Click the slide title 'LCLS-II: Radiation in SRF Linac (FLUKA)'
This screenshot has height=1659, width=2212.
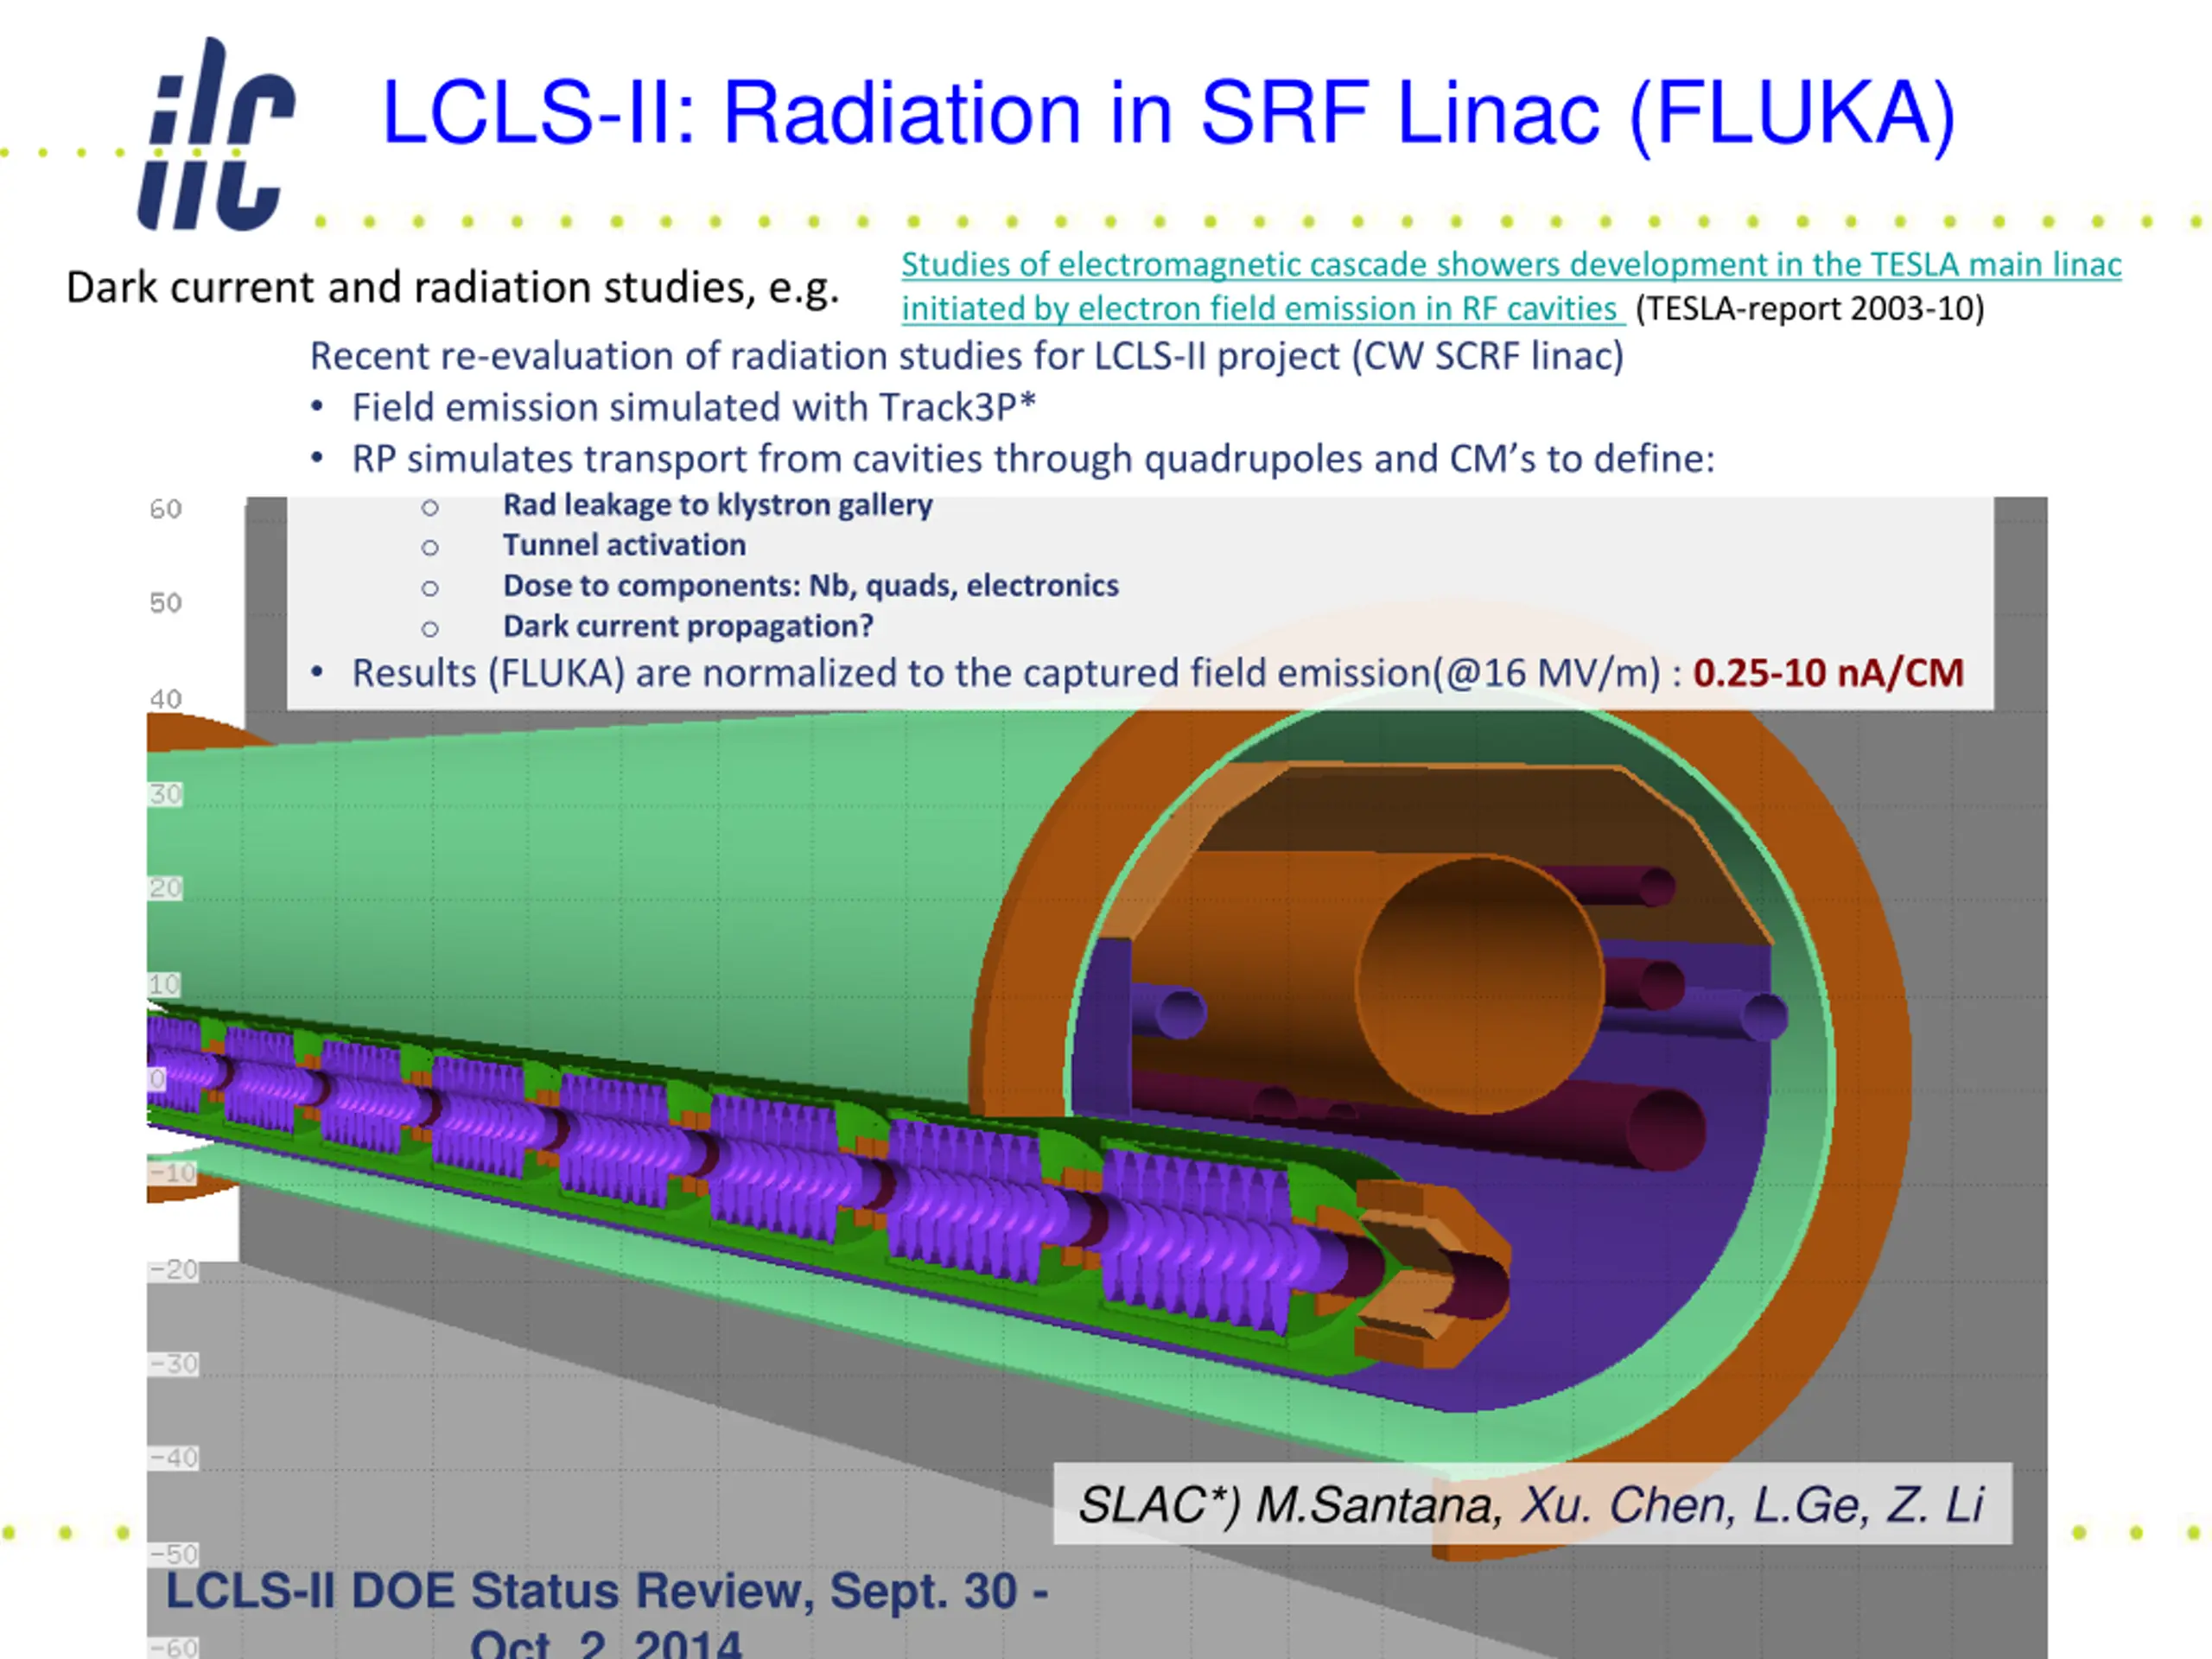(x=1168, y=113)
